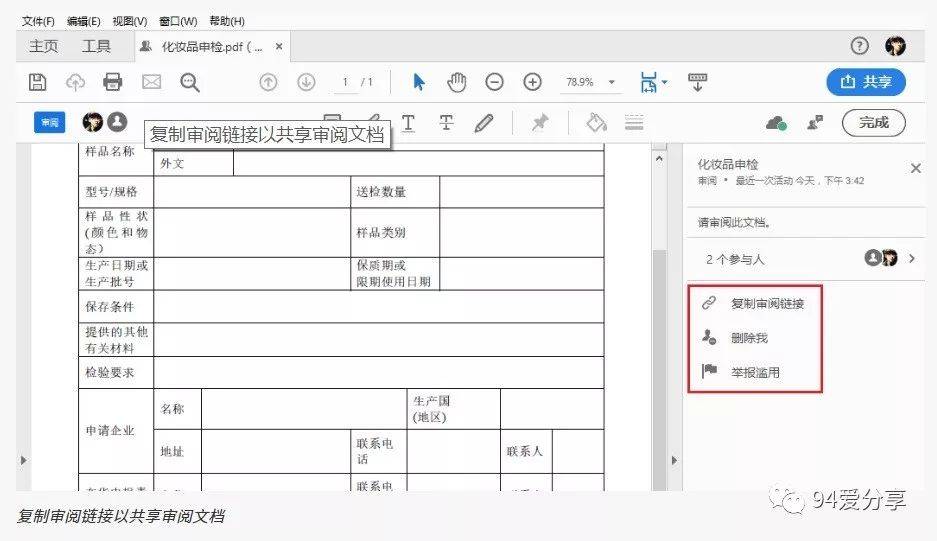This screenshot has height=541, width=937.
Task: Select the arrow selection tool
Action: click(419, 82)
